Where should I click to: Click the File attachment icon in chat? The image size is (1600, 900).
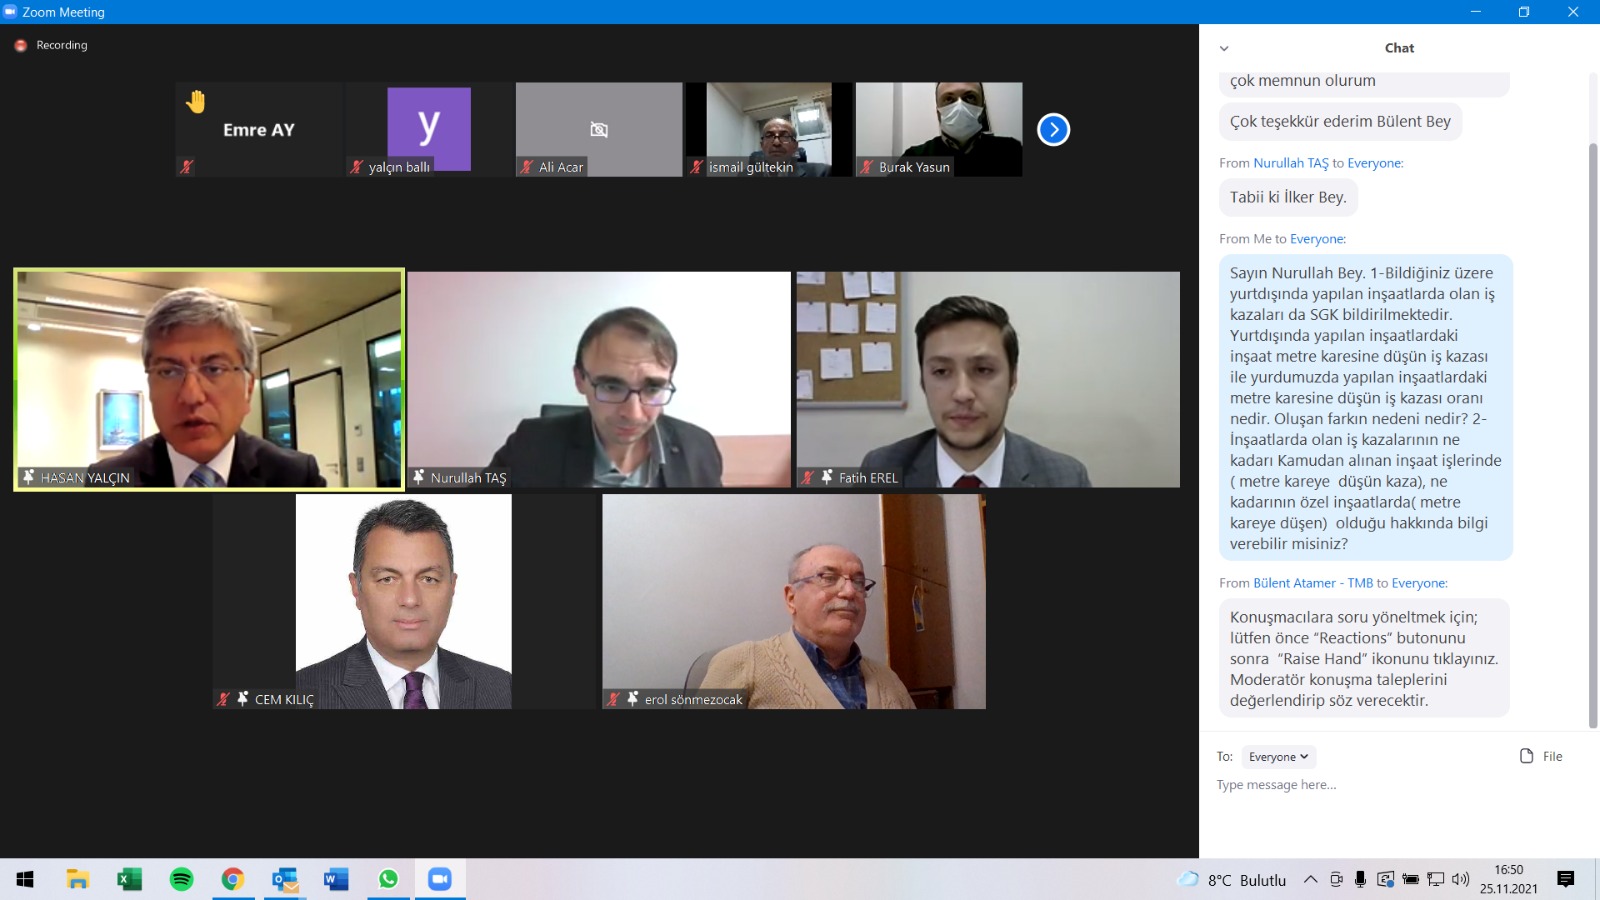pos(1527,756)
